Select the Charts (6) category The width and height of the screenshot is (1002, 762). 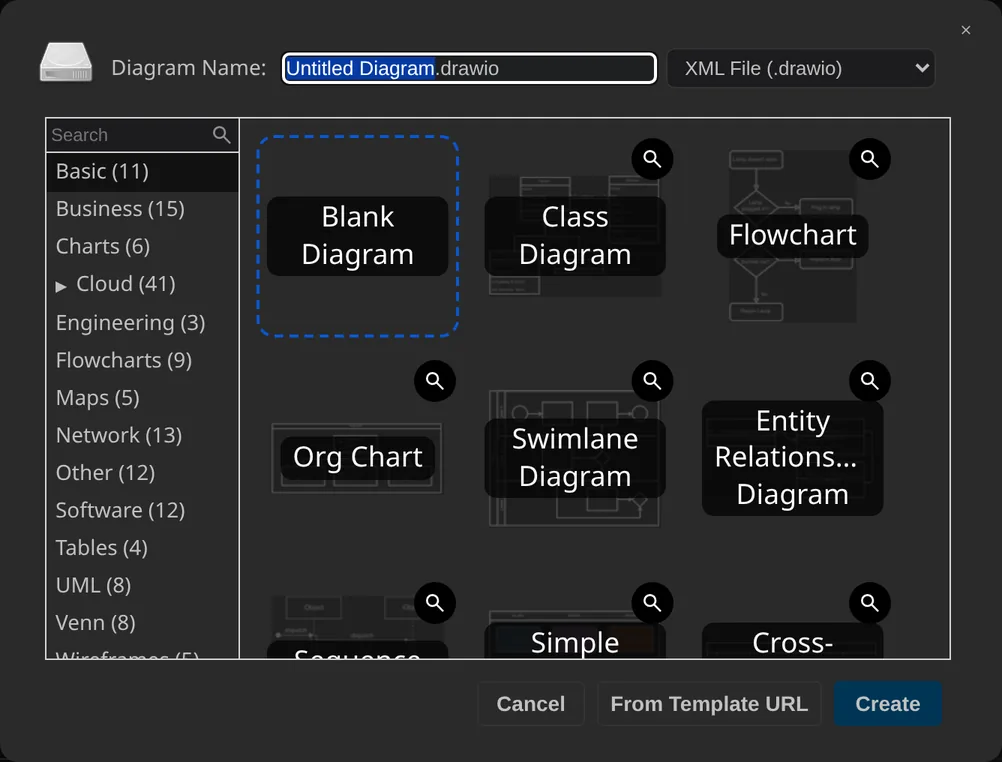click(142, 247)
